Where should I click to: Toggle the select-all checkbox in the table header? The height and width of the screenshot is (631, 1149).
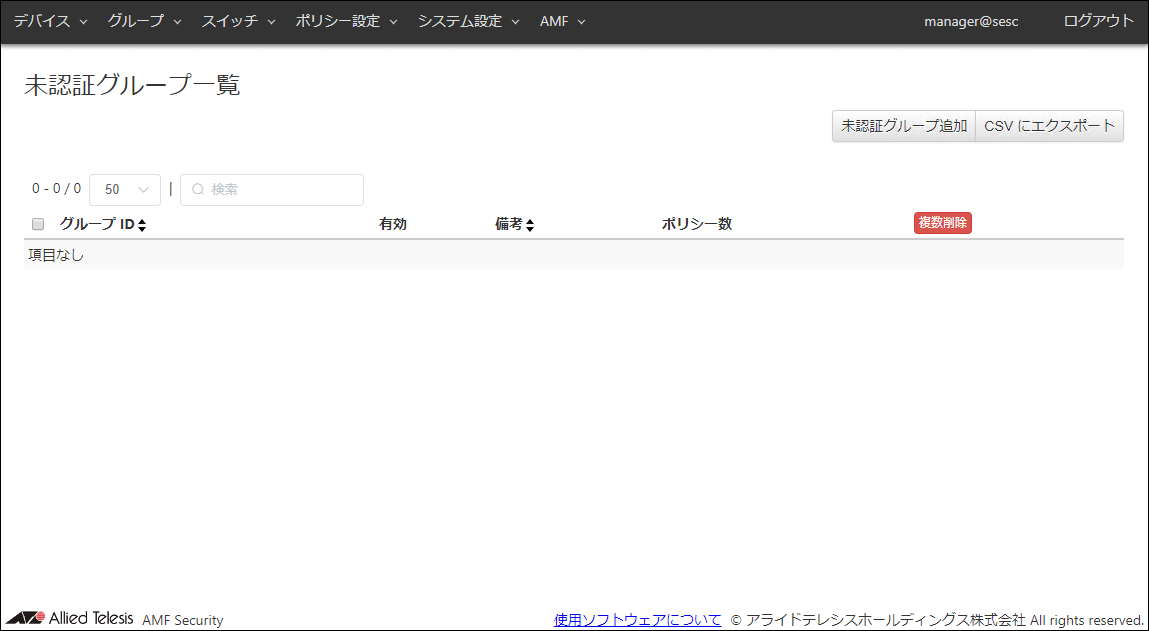pyautogui.click(x=38, y=224)
